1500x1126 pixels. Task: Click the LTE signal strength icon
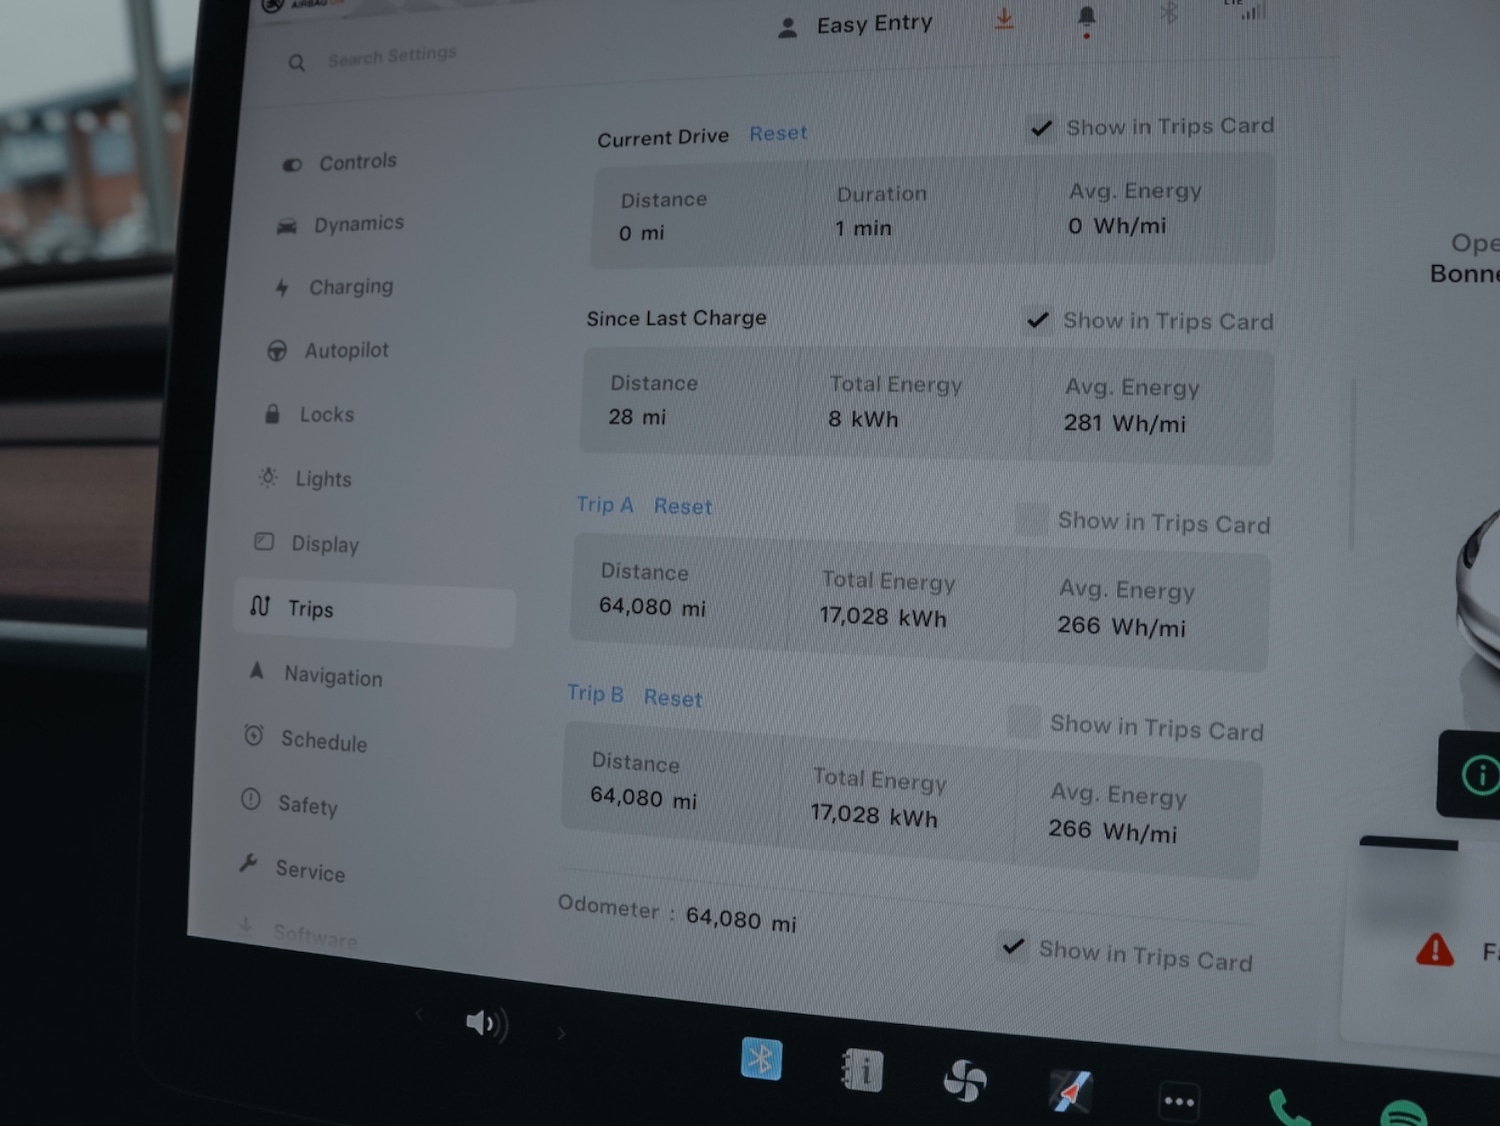pyautogui.click(x=1248, y=11)
